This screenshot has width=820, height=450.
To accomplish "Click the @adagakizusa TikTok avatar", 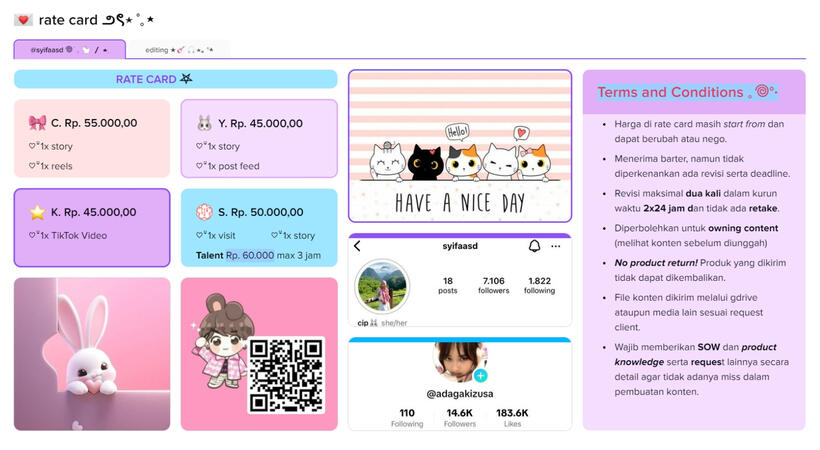I will [x=460, y=362].
